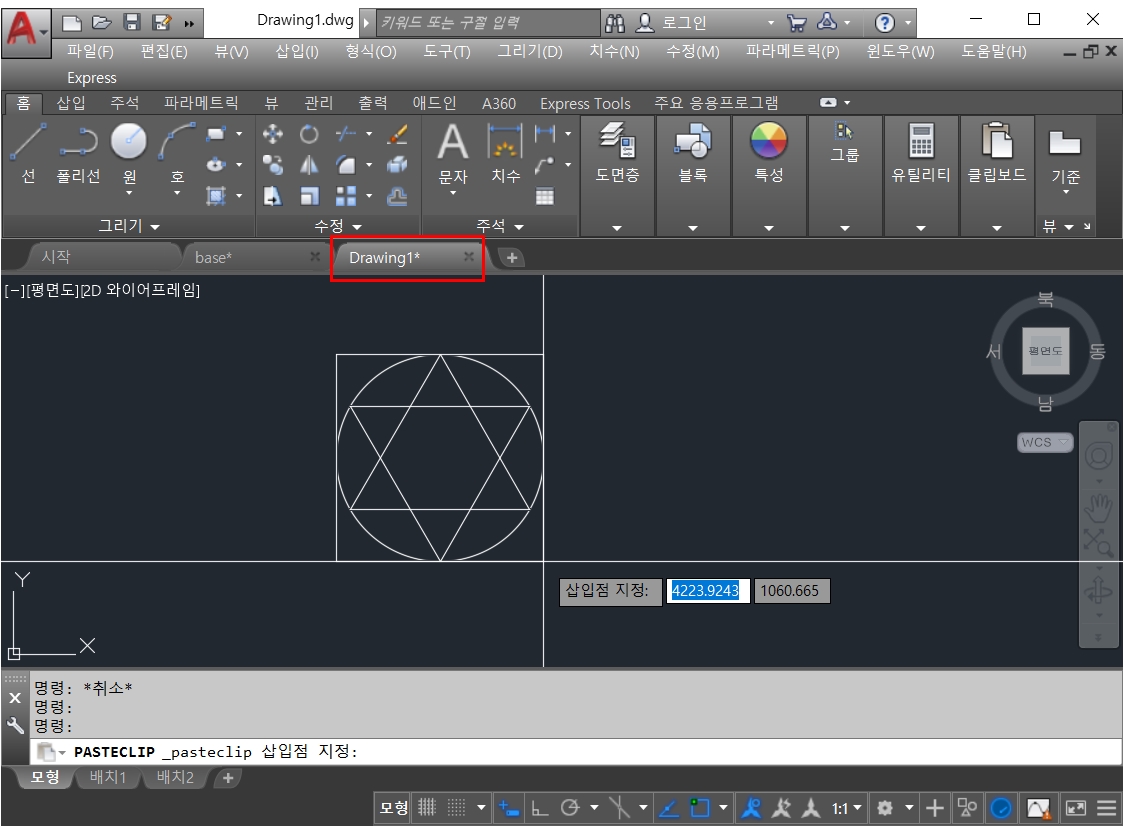
Task: Click the Linear dimension icon
Action: (x=545, y=133)
